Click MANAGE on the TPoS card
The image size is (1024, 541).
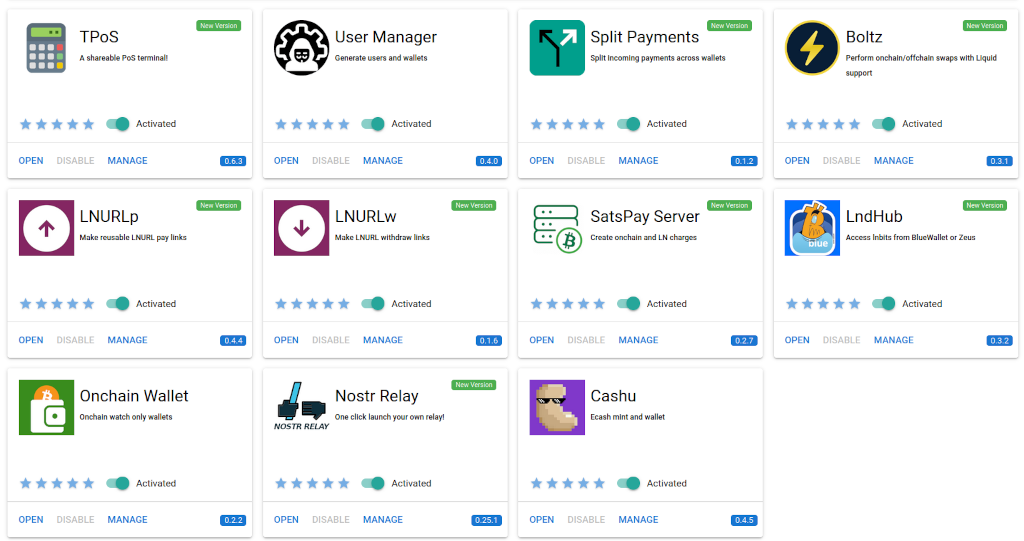pos(127,161)
